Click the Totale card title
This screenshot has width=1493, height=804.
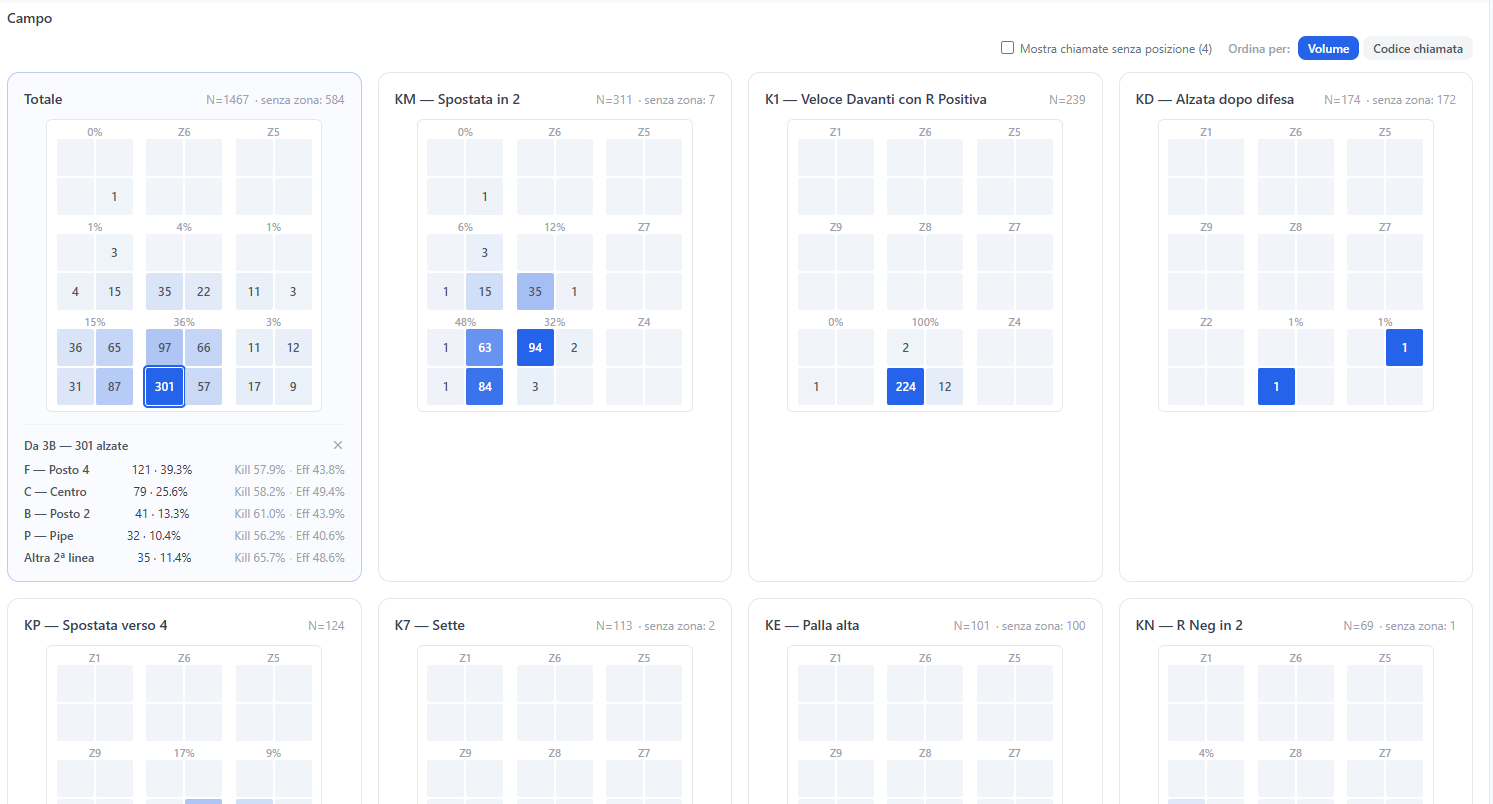coord(43,99)
